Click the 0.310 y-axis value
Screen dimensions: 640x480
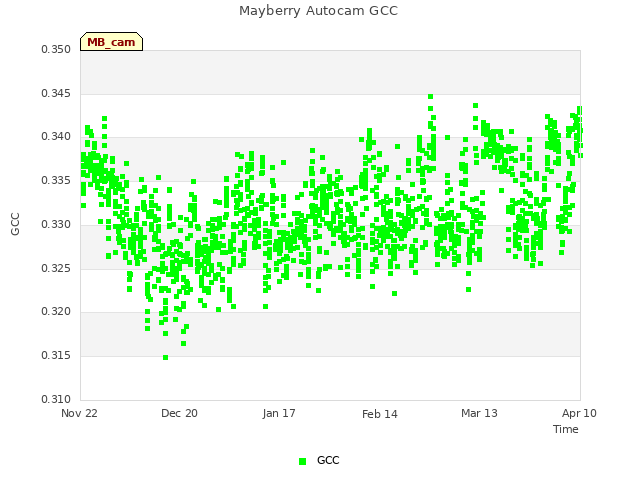(56, 399)
